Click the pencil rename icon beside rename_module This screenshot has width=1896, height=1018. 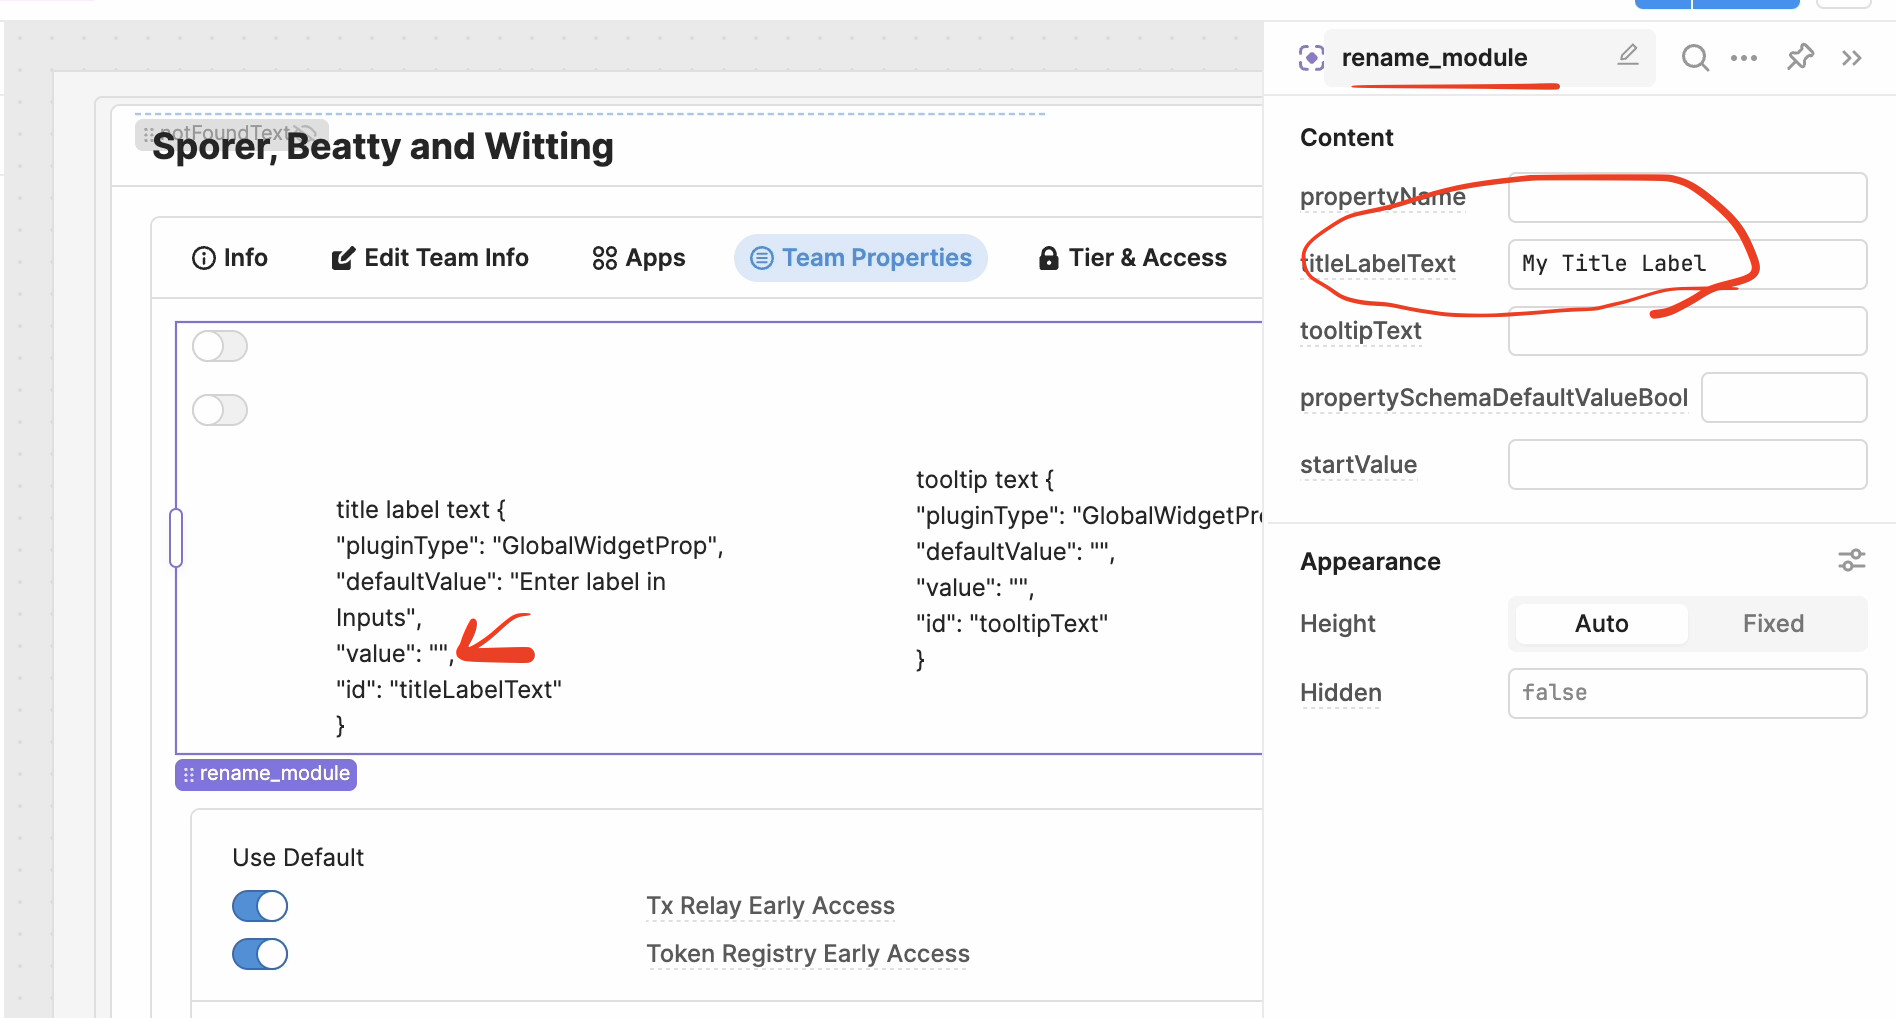[x=1628, y=56]
